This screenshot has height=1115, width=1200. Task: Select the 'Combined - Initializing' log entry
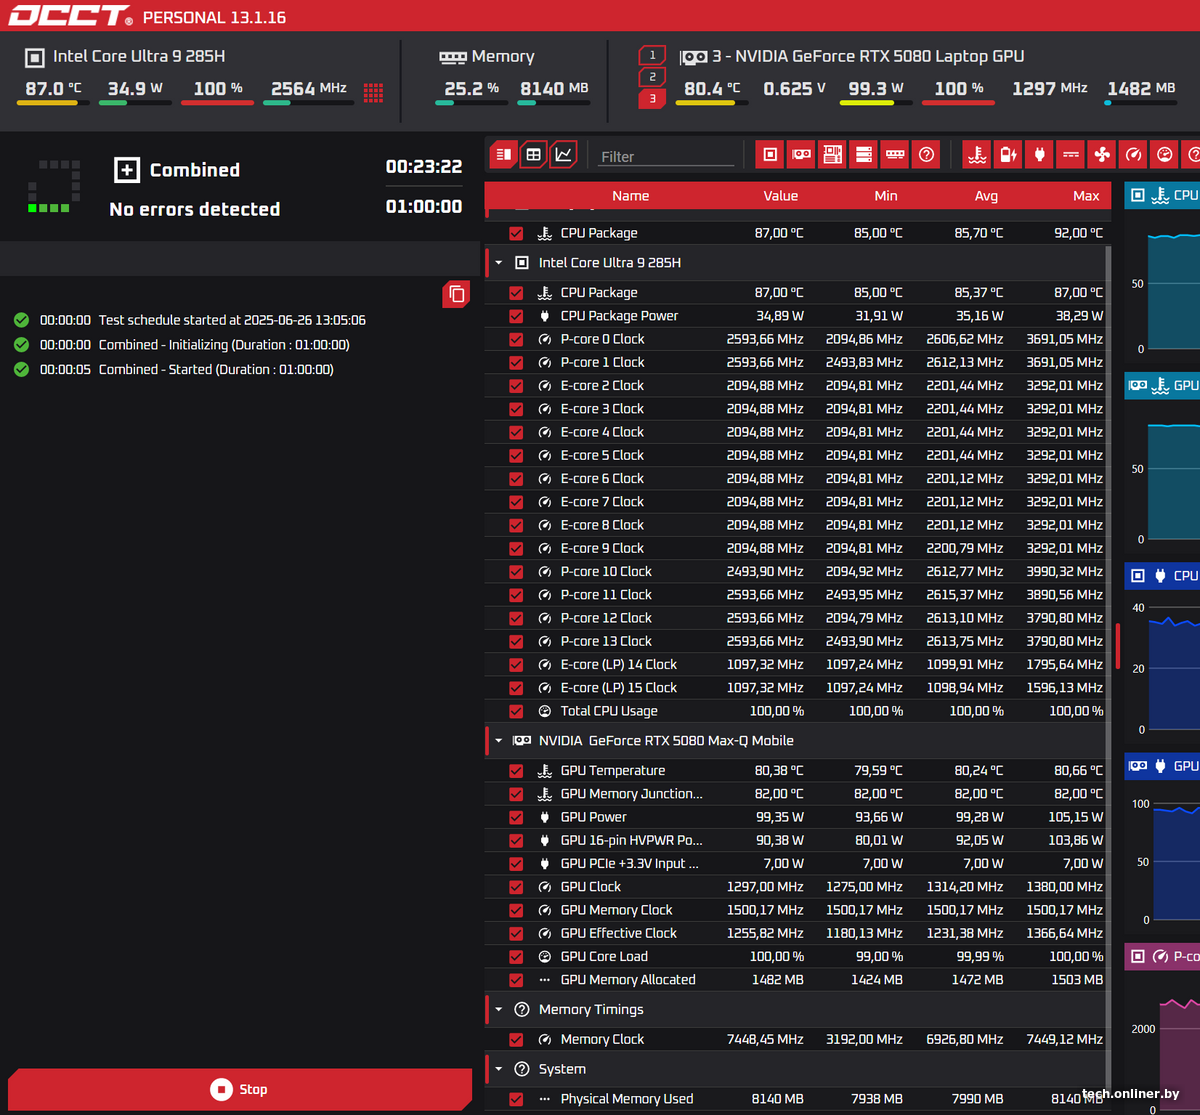[x=182, y=345]
